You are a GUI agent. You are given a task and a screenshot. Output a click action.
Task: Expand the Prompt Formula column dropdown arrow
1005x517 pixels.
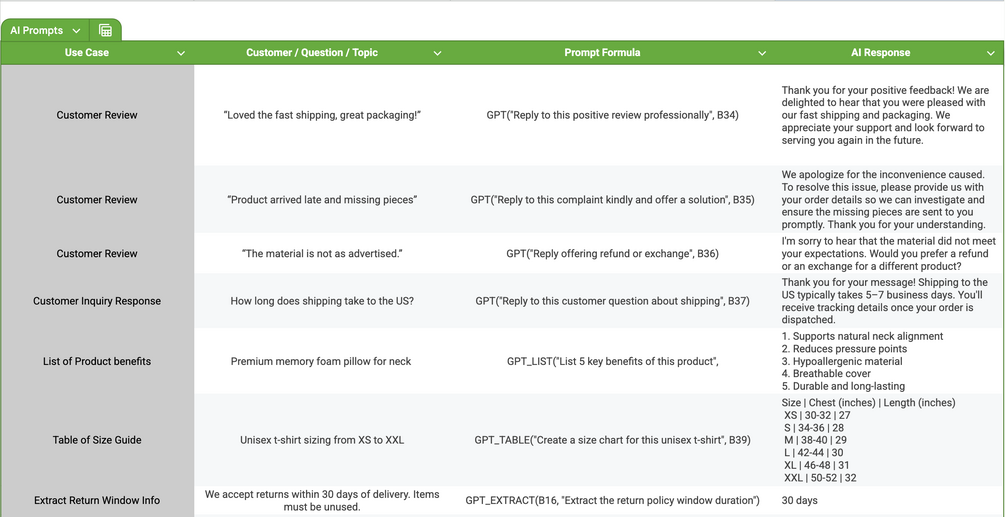click(x=762, y=53)
